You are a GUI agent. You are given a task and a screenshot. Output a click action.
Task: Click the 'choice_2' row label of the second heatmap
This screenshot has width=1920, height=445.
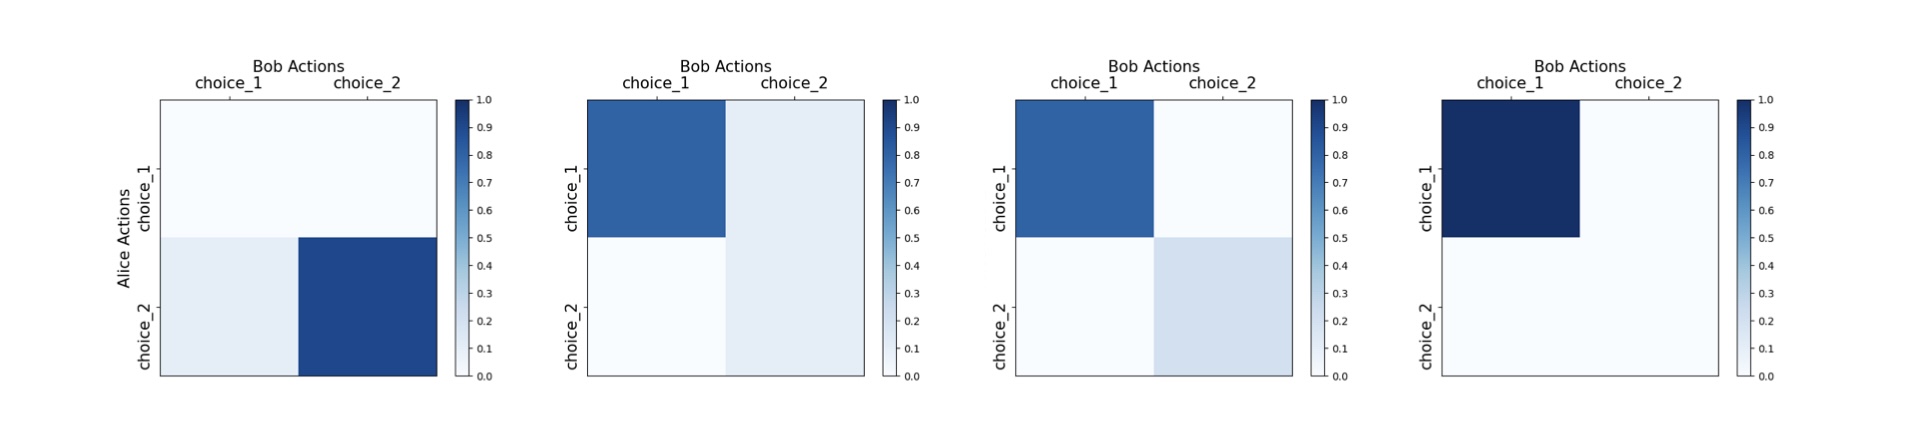(x=572, y=337)
